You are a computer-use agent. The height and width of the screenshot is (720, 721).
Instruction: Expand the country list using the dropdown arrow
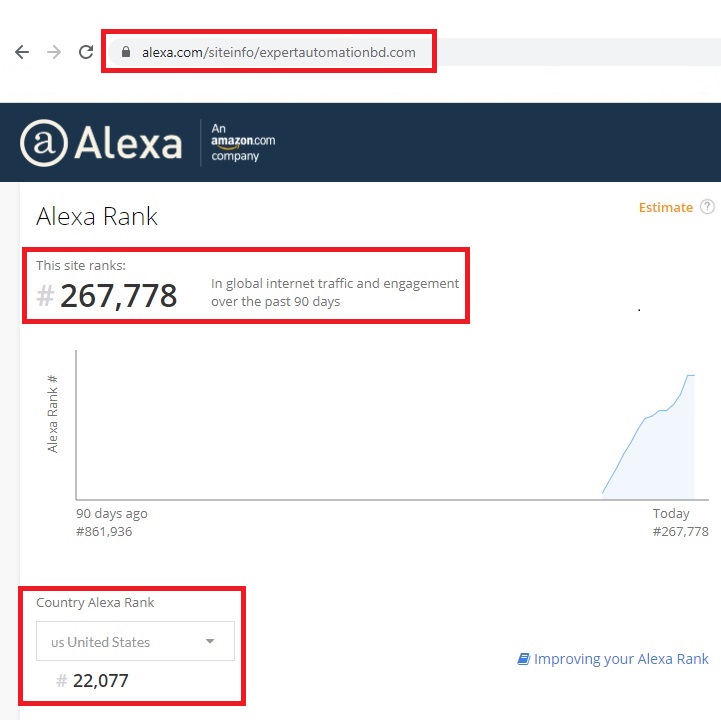[x=210, y=641]
